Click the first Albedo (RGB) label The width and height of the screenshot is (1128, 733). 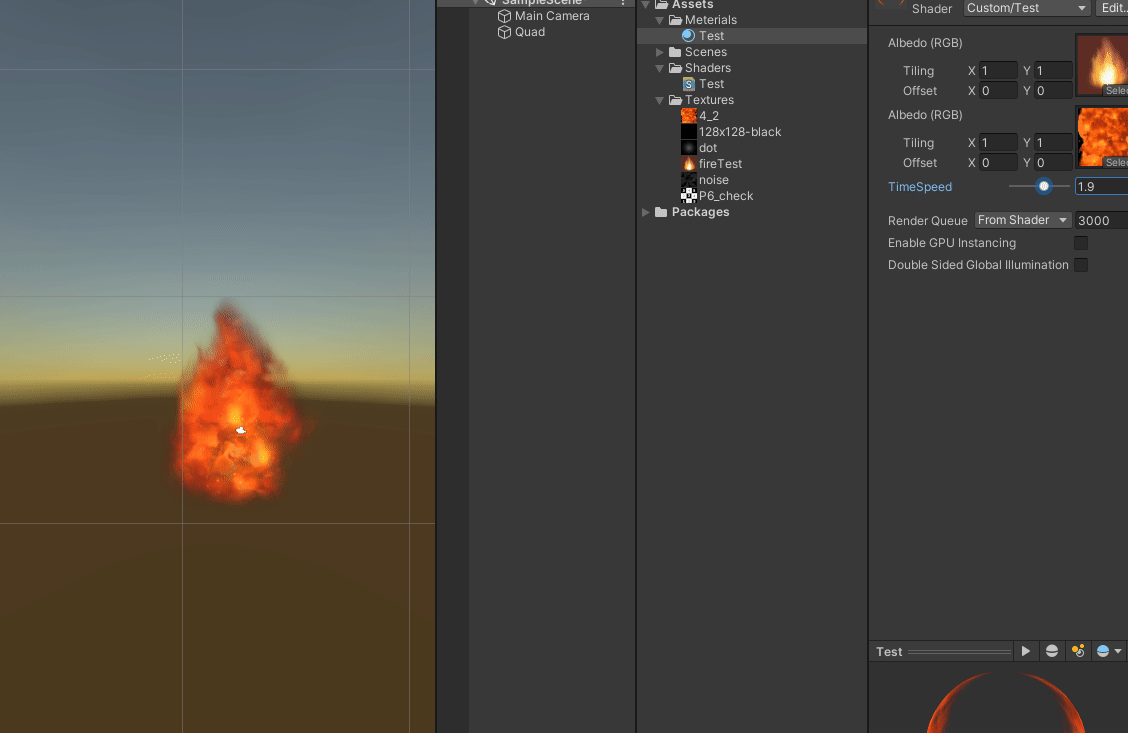[925, 42]
